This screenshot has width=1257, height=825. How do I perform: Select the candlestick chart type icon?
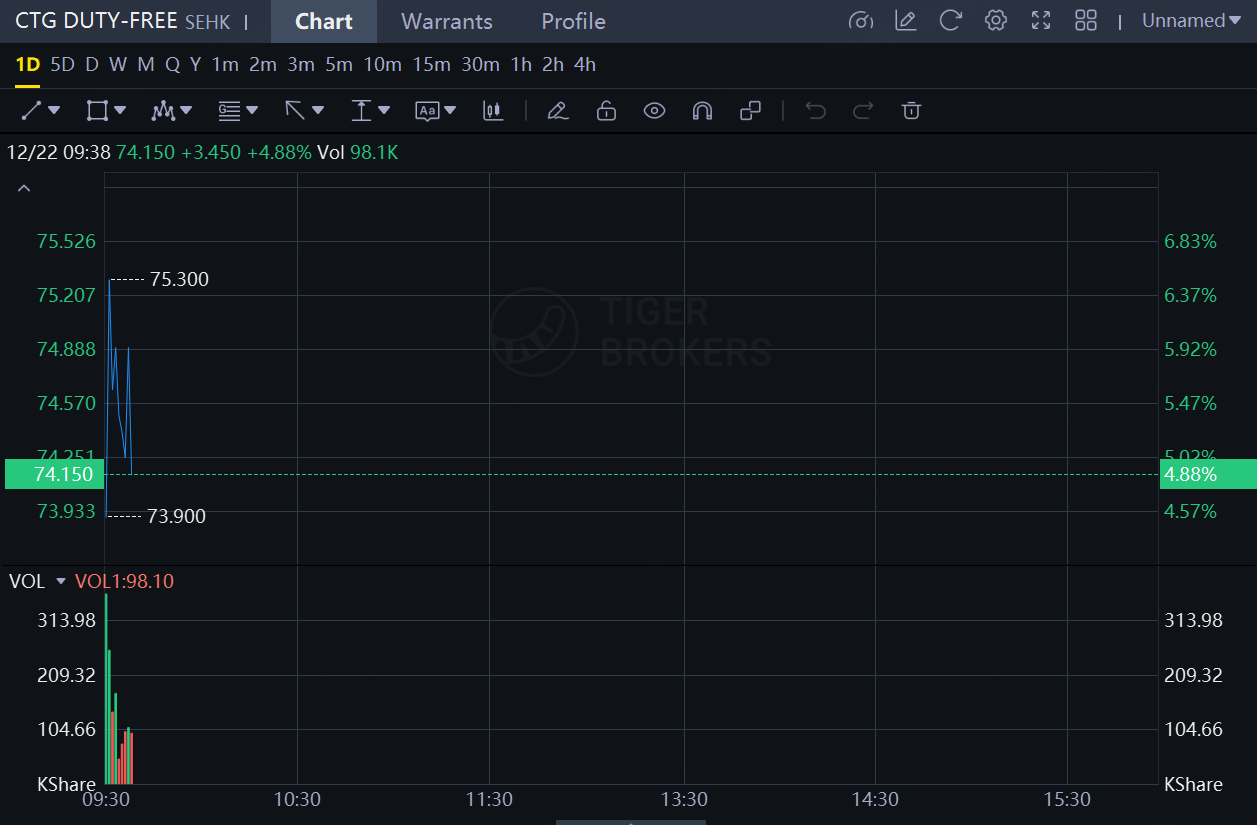tap(492, 111)
